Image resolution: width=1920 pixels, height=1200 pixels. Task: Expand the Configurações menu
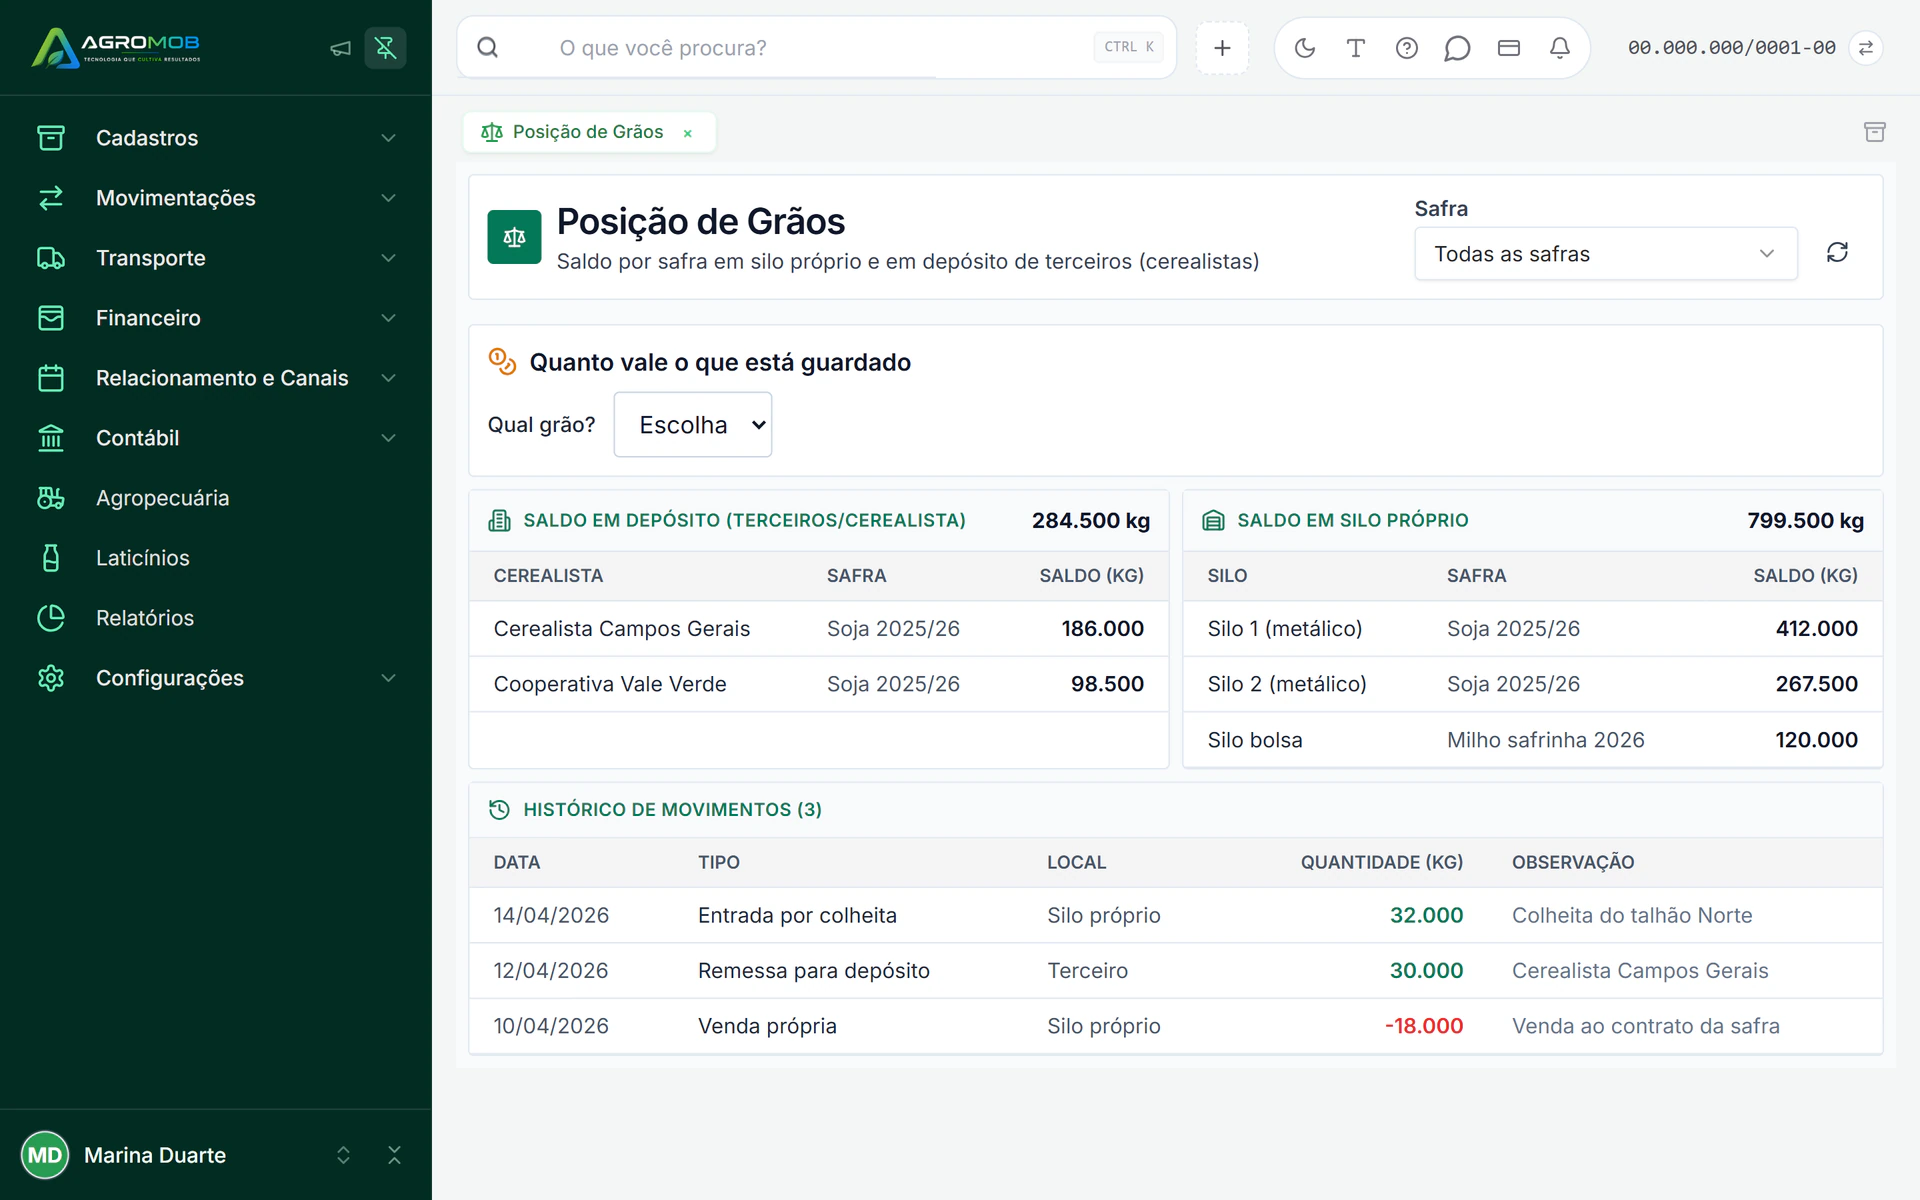pyautogui.click(x=216, y=678)
